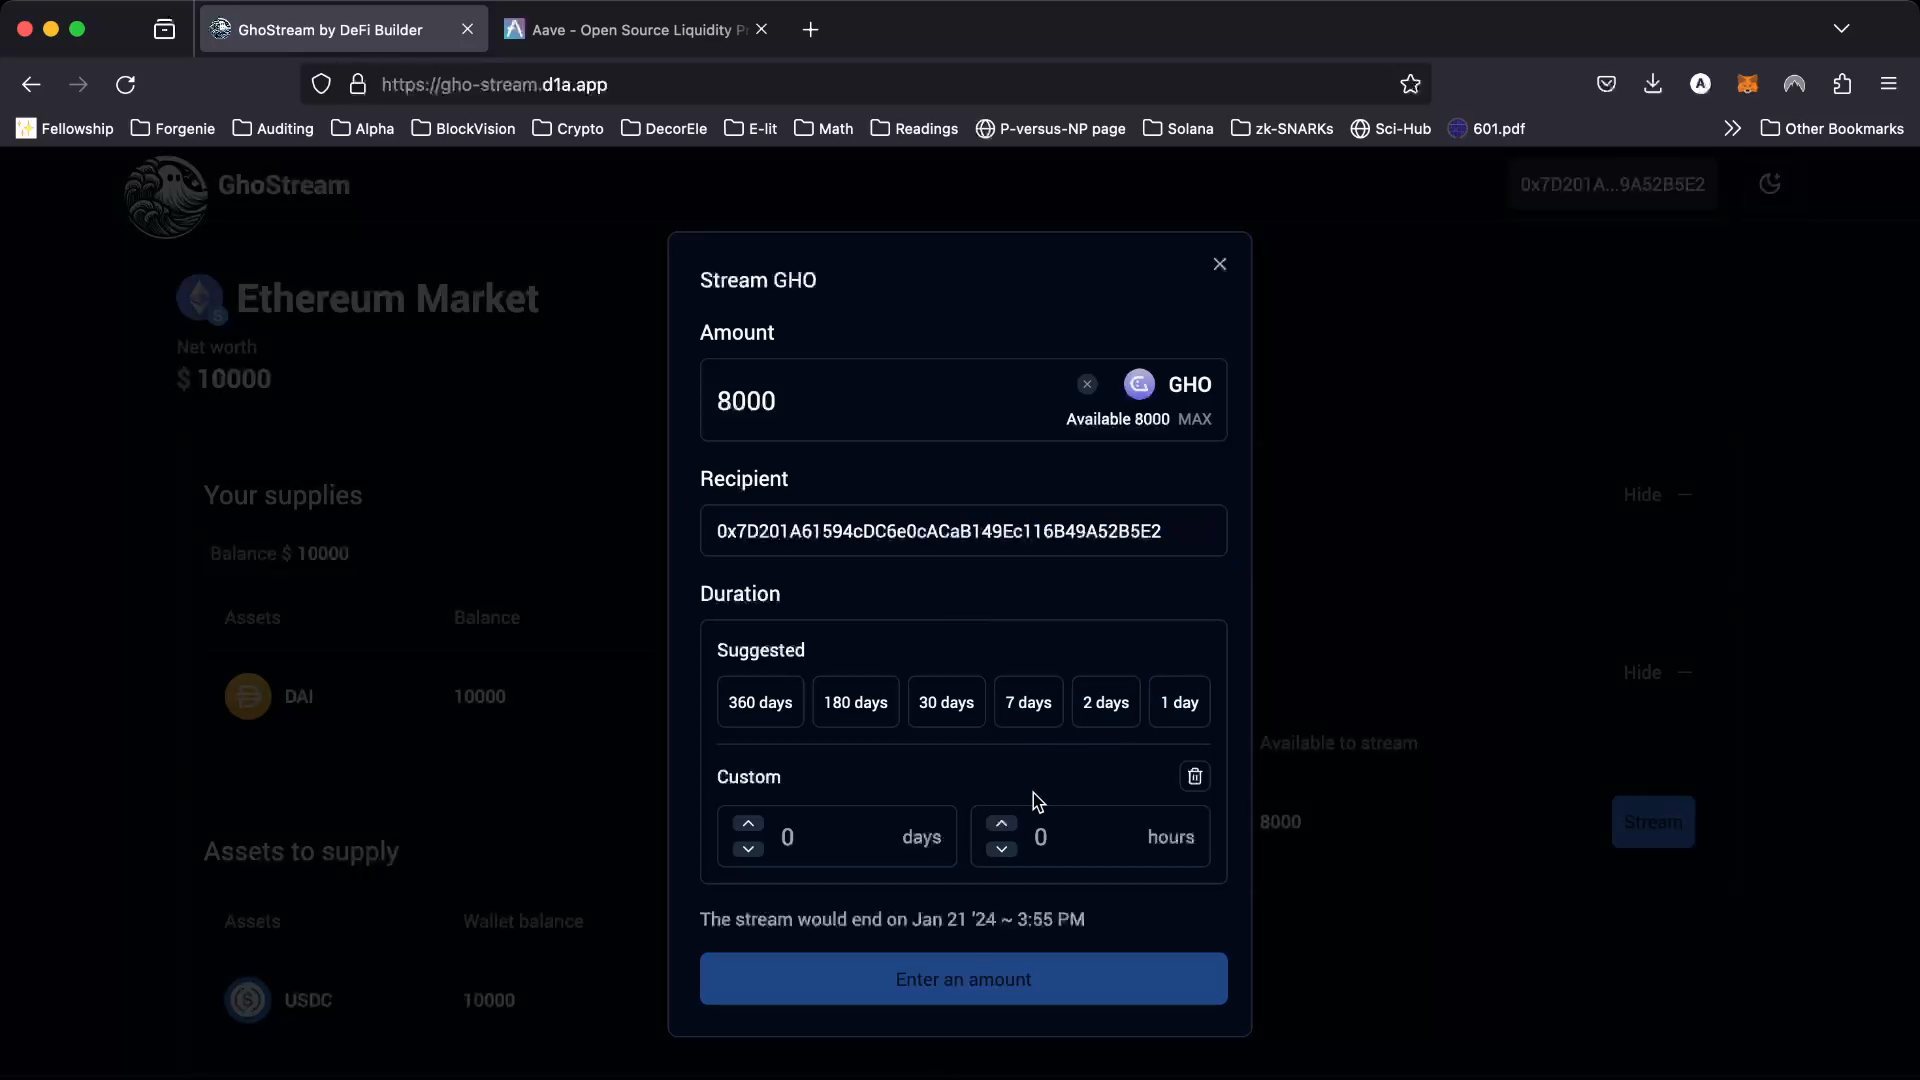Image resolution: width=1920 pixels, height=1080 pixels.
Task: Toggle dark mode moon icon
Action: point(1769,184)
